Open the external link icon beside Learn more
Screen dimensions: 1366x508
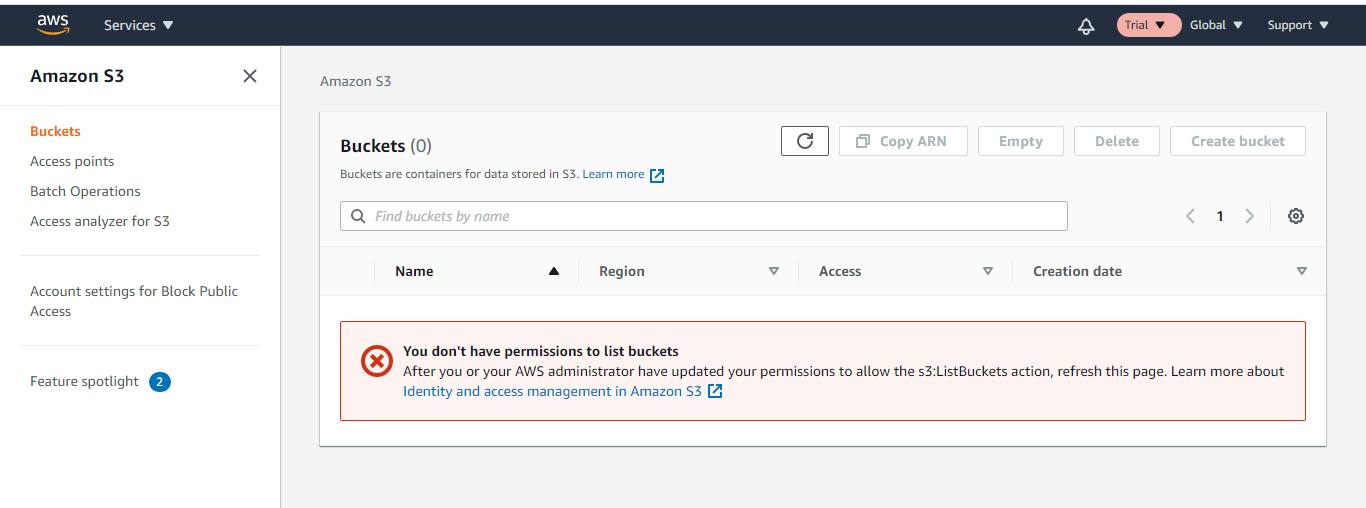[657, 175]
